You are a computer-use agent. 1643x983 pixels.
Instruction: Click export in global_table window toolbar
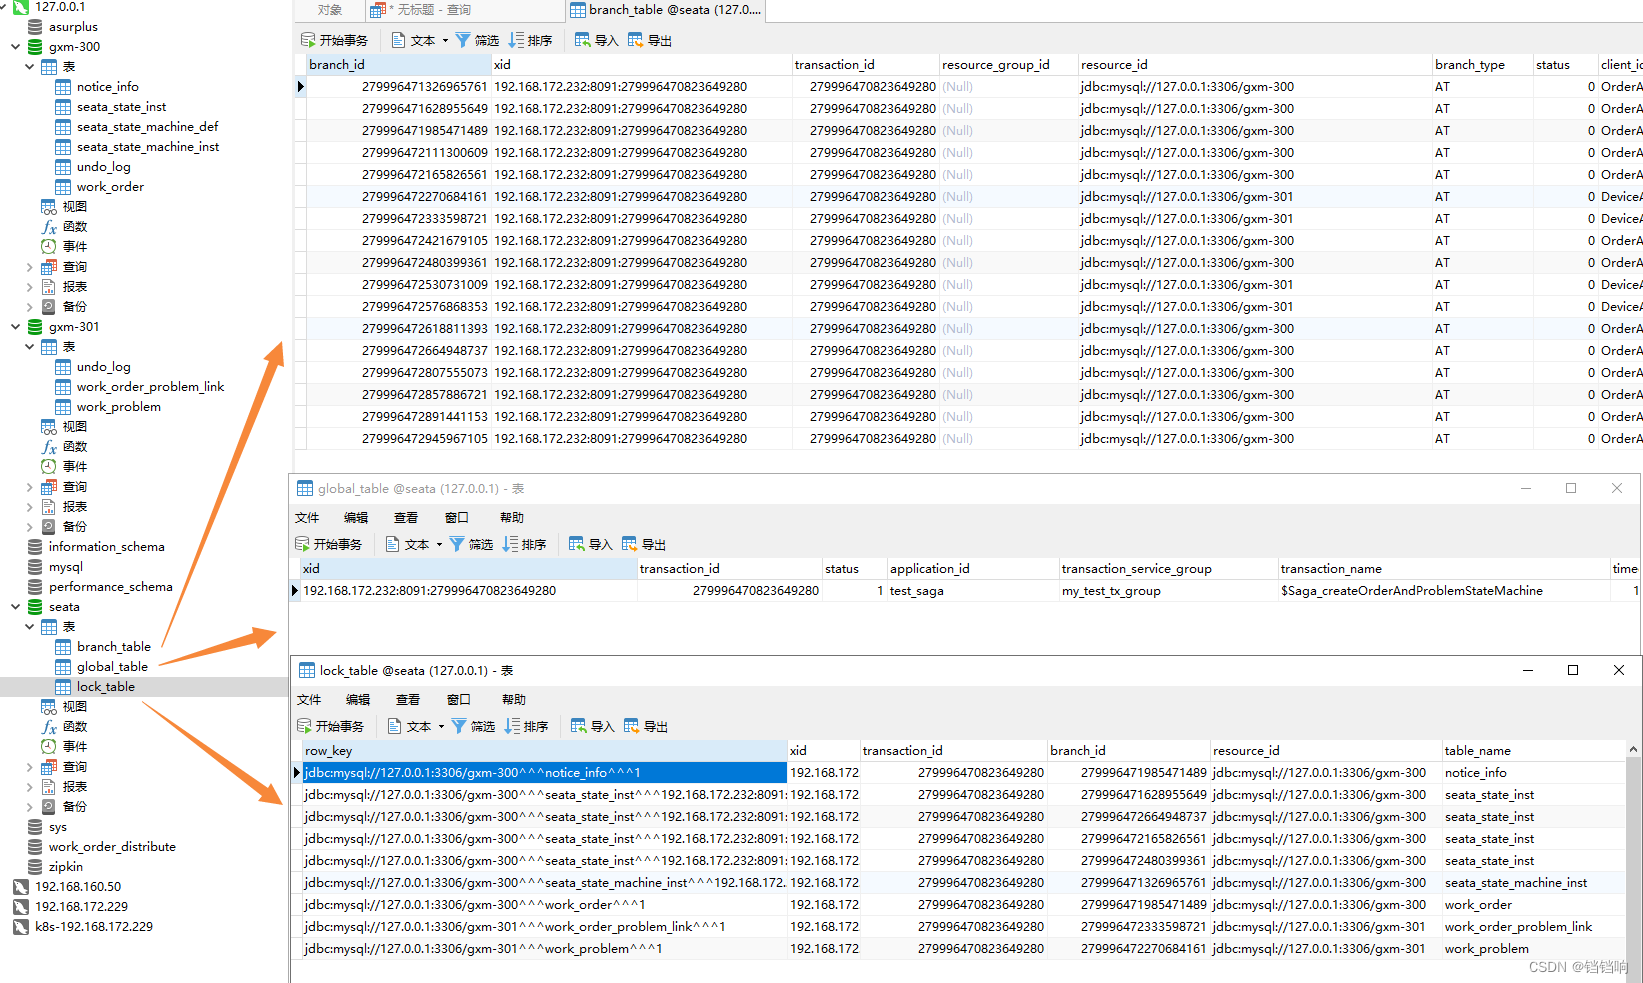[x=644, y=544]
